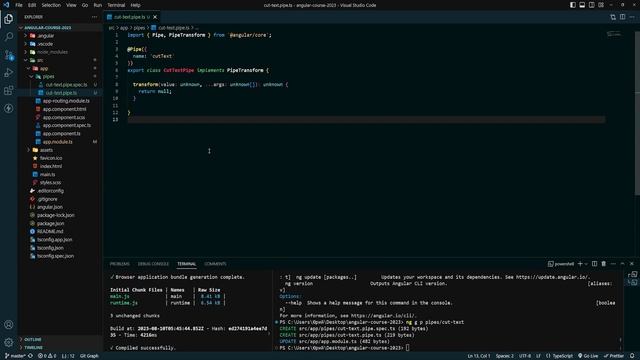This screenshot has width=640, height=360.
Task: Toggle the bottom panel visibility
Action: pyautogui.click(x=582, y=5)
